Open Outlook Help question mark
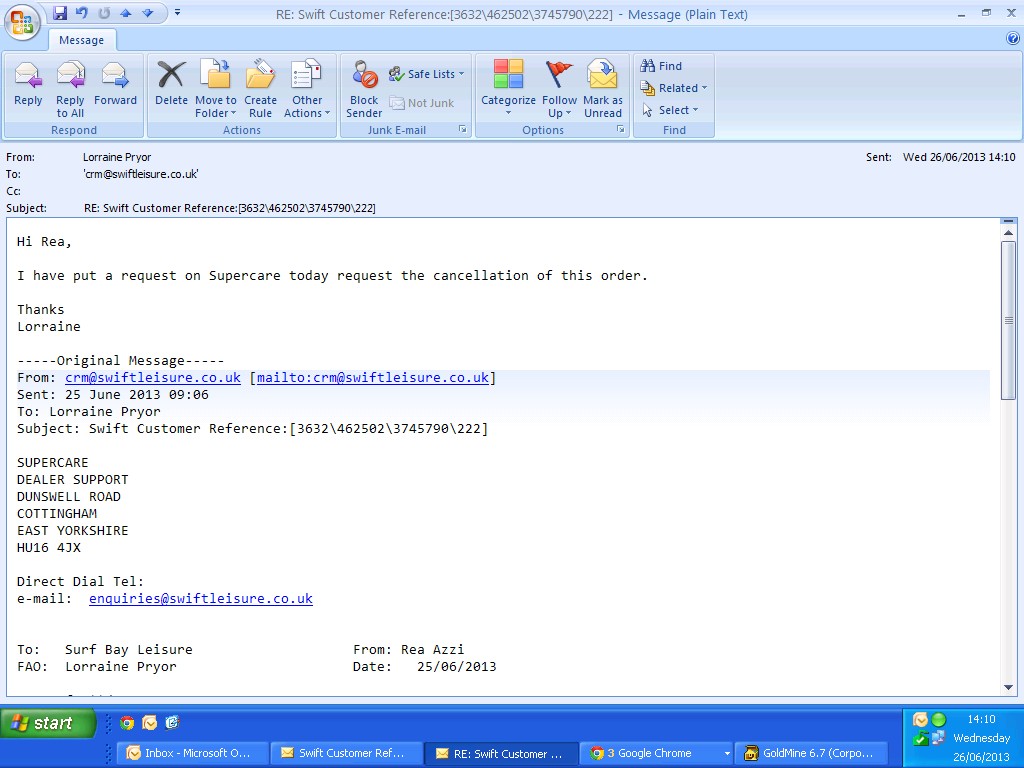 (x=1013, y=39)
